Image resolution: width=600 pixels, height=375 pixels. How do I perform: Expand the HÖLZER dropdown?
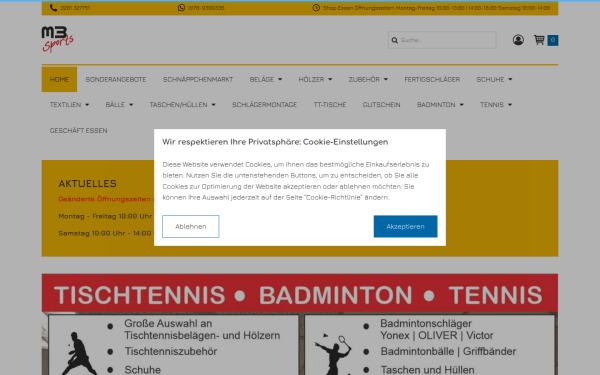(315, 80)
